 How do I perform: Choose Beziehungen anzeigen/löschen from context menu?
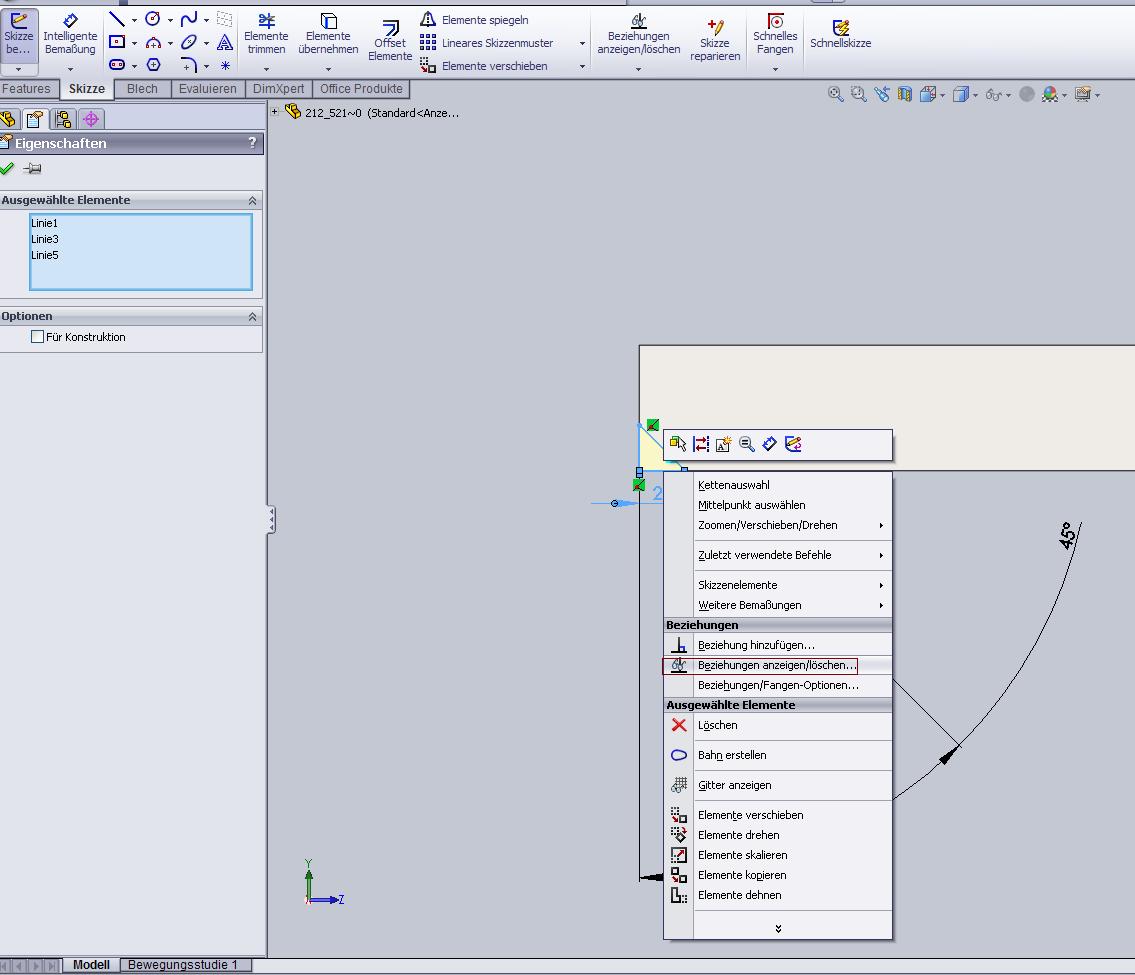coord(776,665)
